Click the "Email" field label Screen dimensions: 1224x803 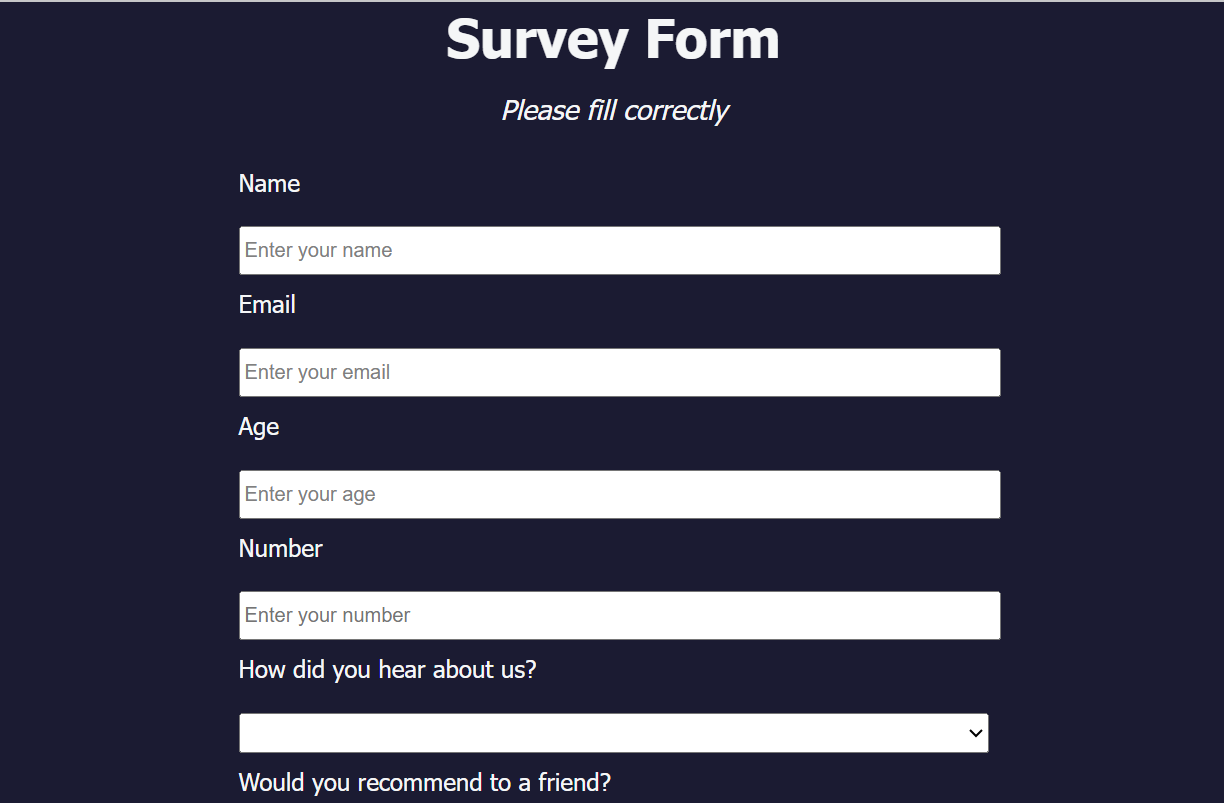(x=267, y=305)
